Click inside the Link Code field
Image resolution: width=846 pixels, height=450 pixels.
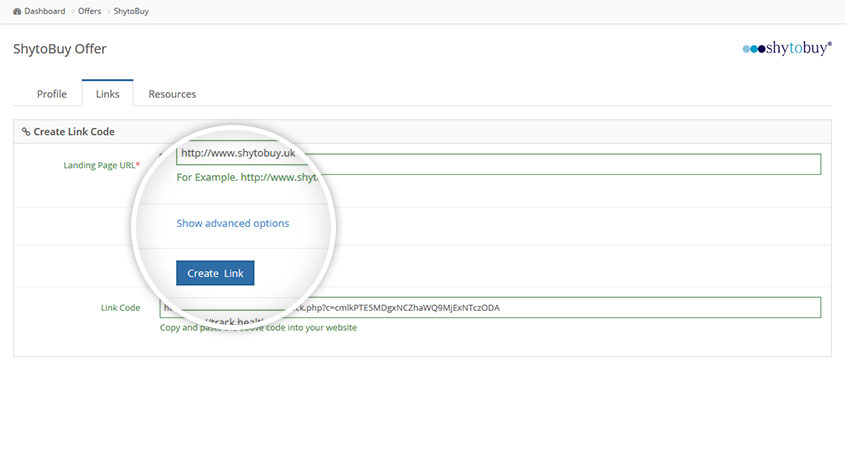pyautogui.click(x=600, y=307)
